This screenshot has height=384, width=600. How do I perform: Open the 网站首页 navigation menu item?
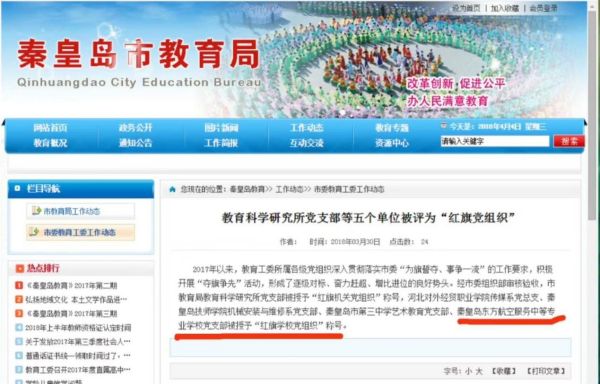(x=50, y=128)
